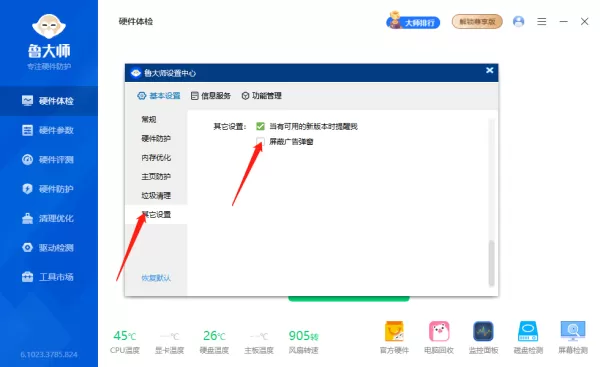Click version number 6.1023.3785.824
600x367 pixels.
click(x=49, y=355)
